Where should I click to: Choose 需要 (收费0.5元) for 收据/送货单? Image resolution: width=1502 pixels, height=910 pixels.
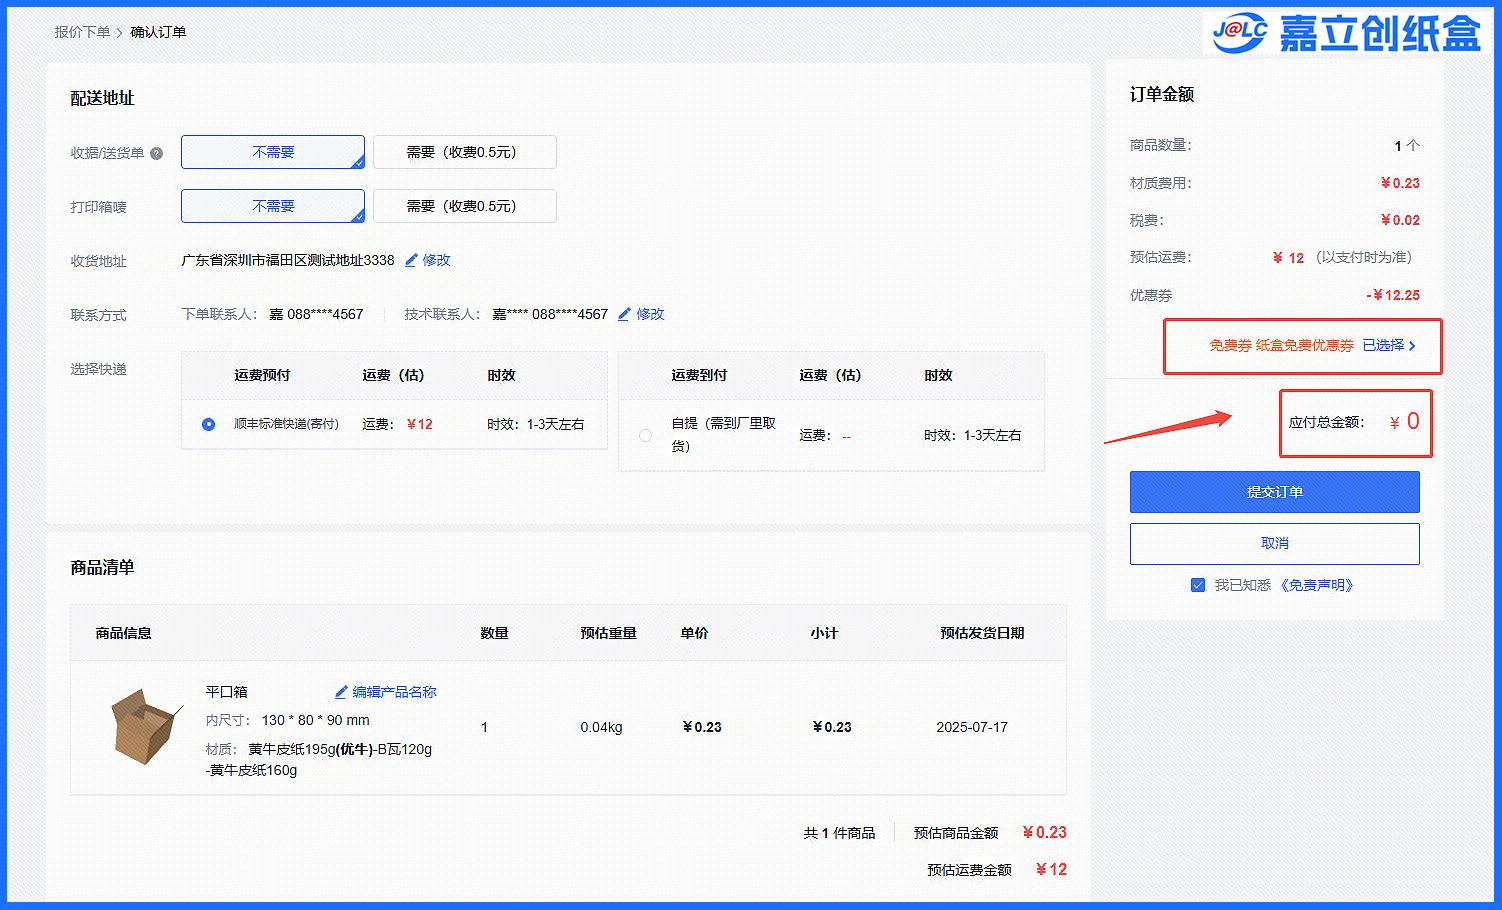click(x=464, y=152)
